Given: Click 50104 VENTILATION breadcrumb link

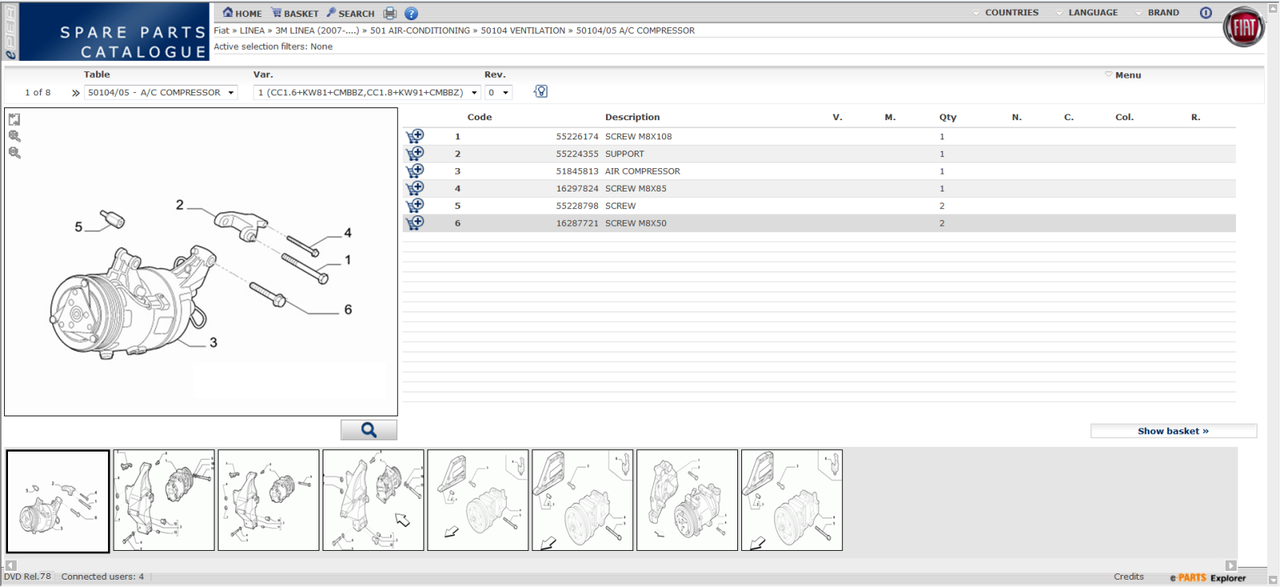Looking at the screenshot, I should (x=522, y=31).
